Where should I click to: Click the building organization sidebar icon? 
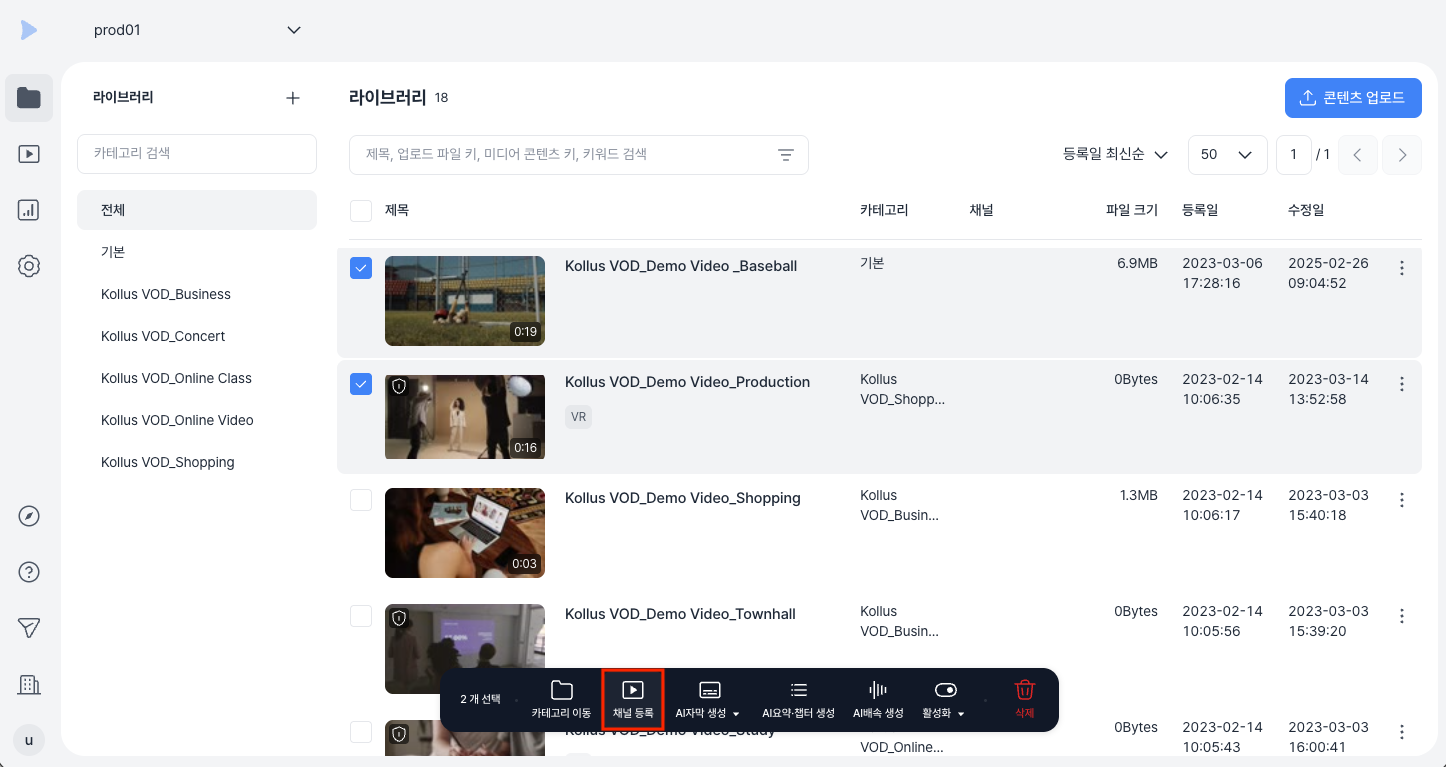pos(29,684)
